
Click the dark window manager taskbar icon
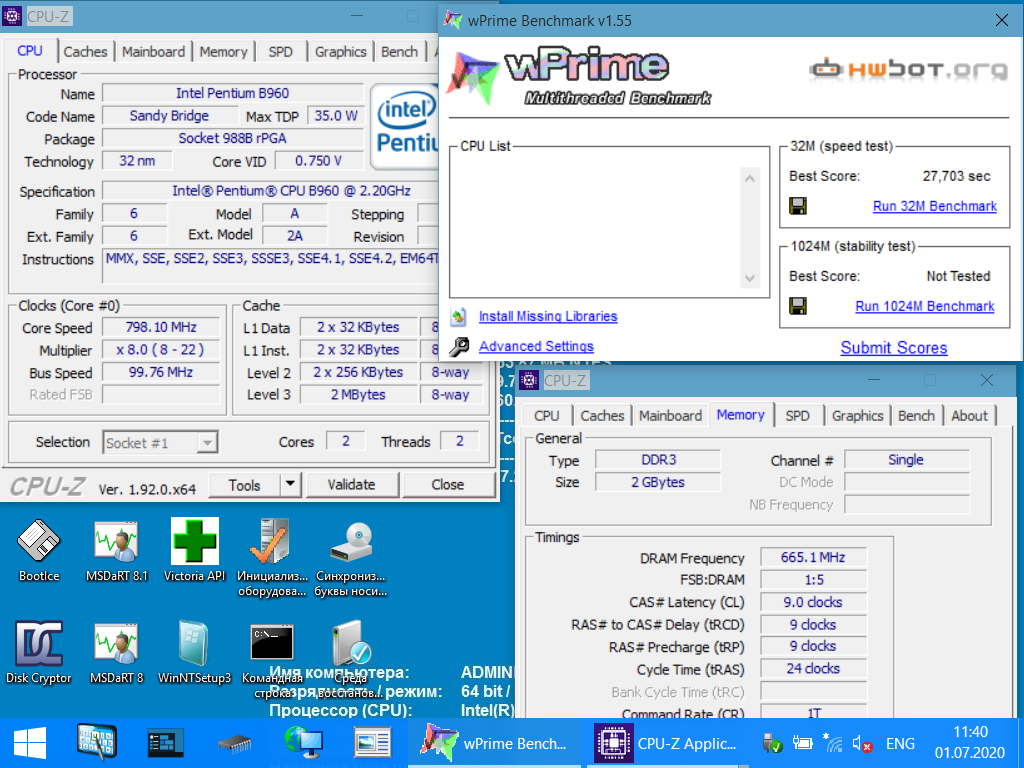click(165, 744)
